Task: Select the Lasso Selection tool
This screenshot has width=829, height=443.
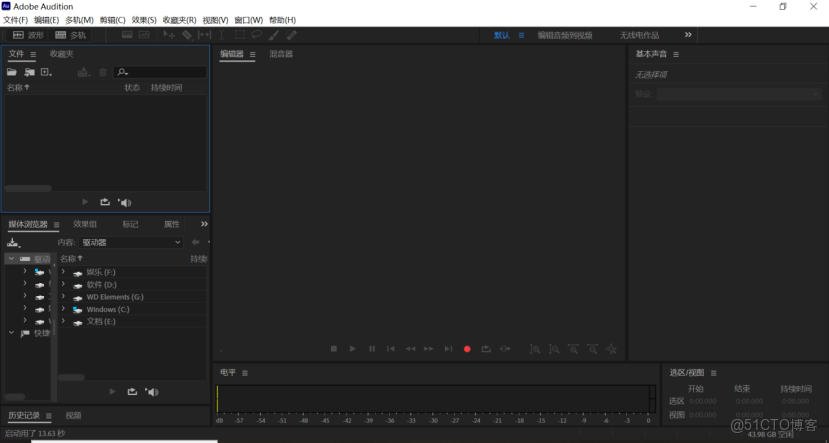Action: point(256,35)
